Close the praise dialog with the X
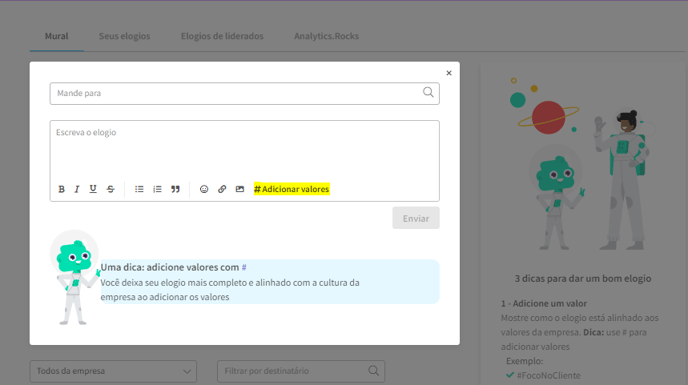This screenshot has height=385, width=688. click(x=449, y=73)
